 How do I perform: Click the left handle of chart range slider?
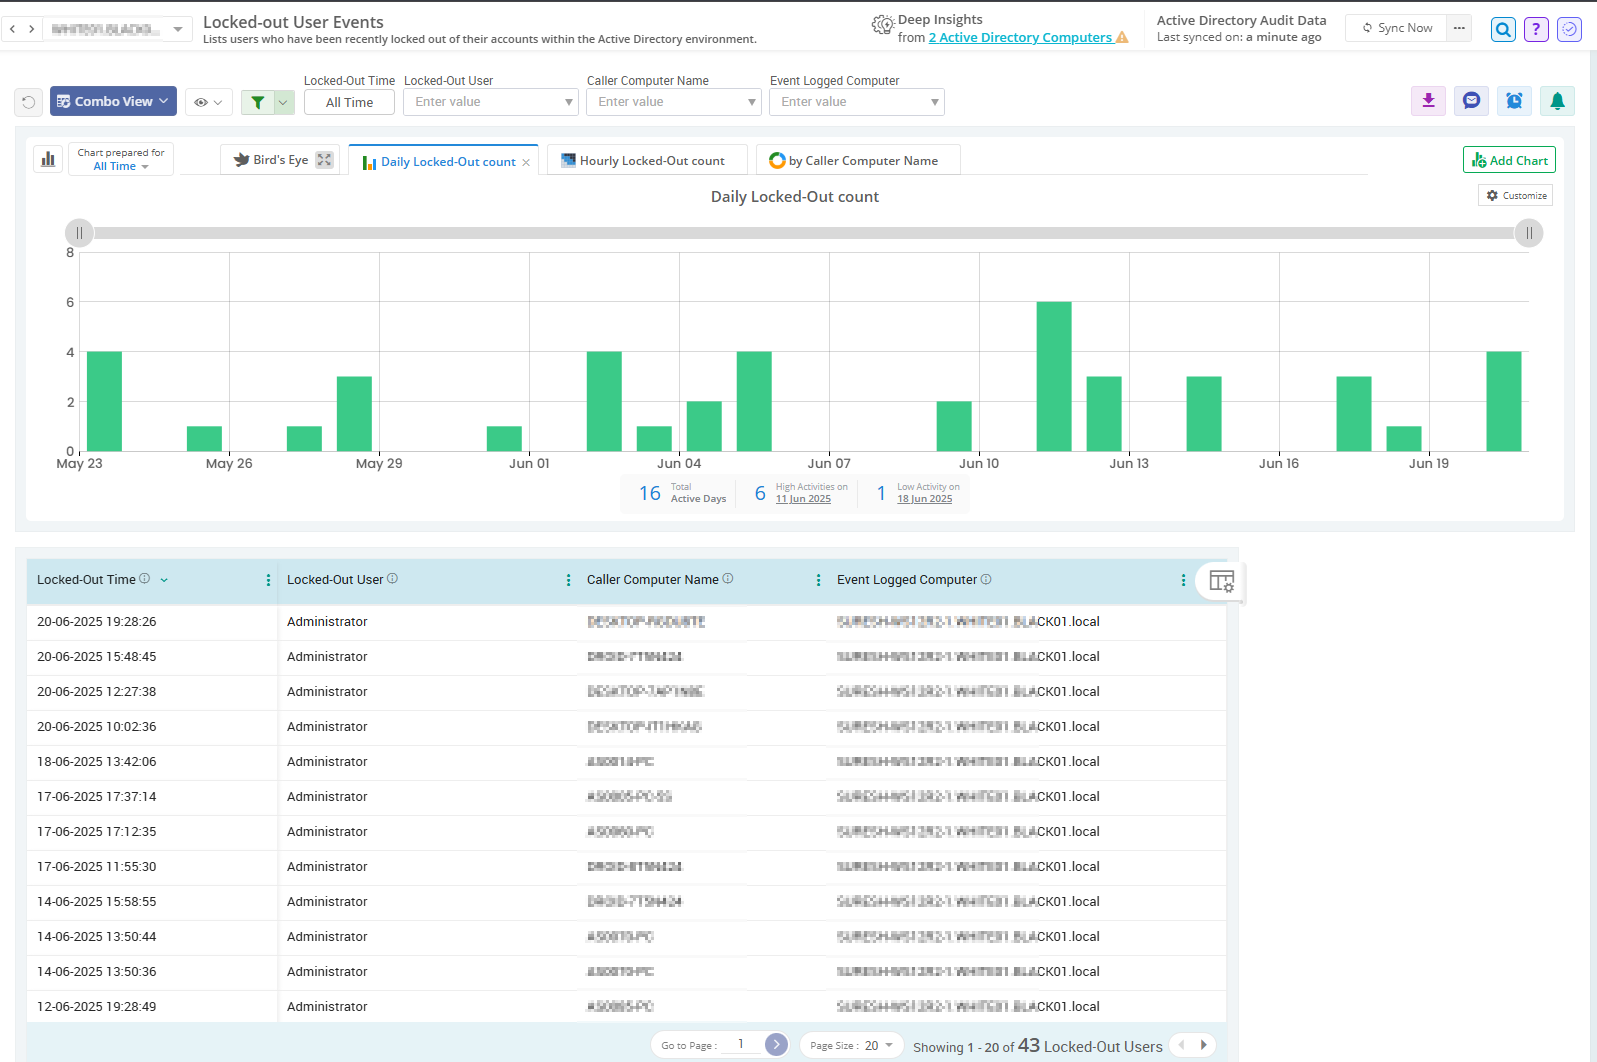click(79, 233)
